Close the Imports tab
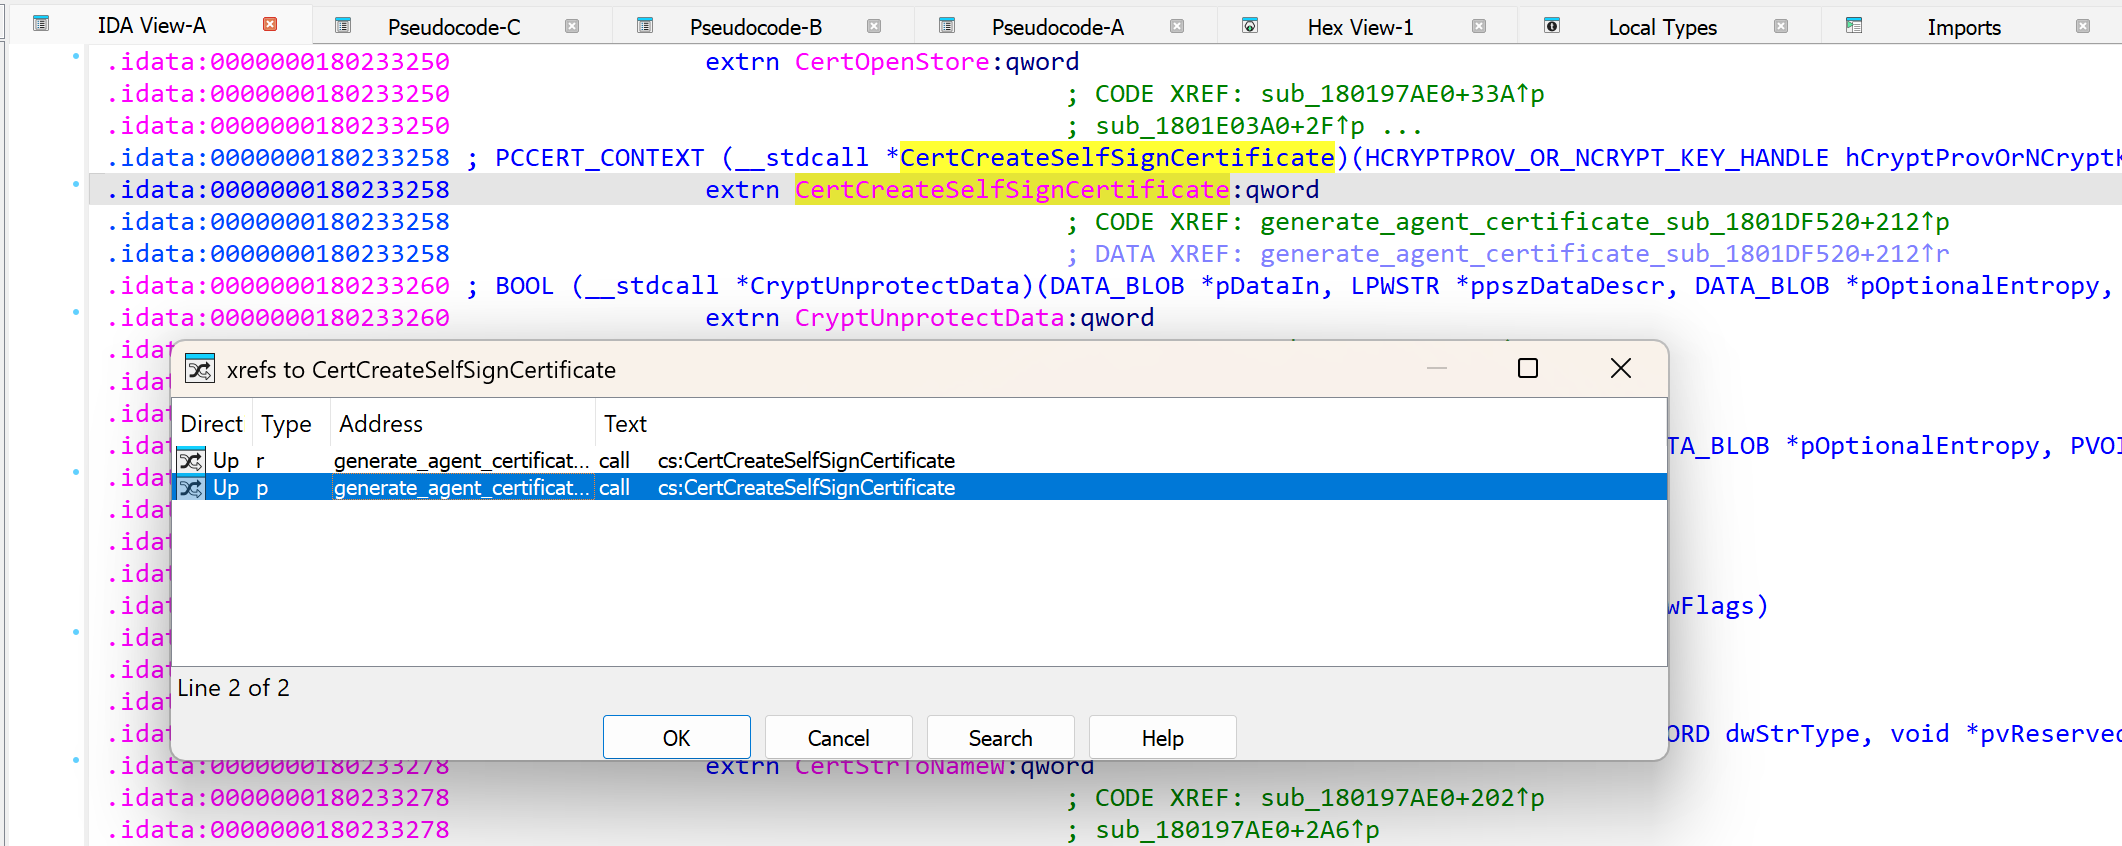This screenshot has height=846, width=2122. pos(2083,26)
